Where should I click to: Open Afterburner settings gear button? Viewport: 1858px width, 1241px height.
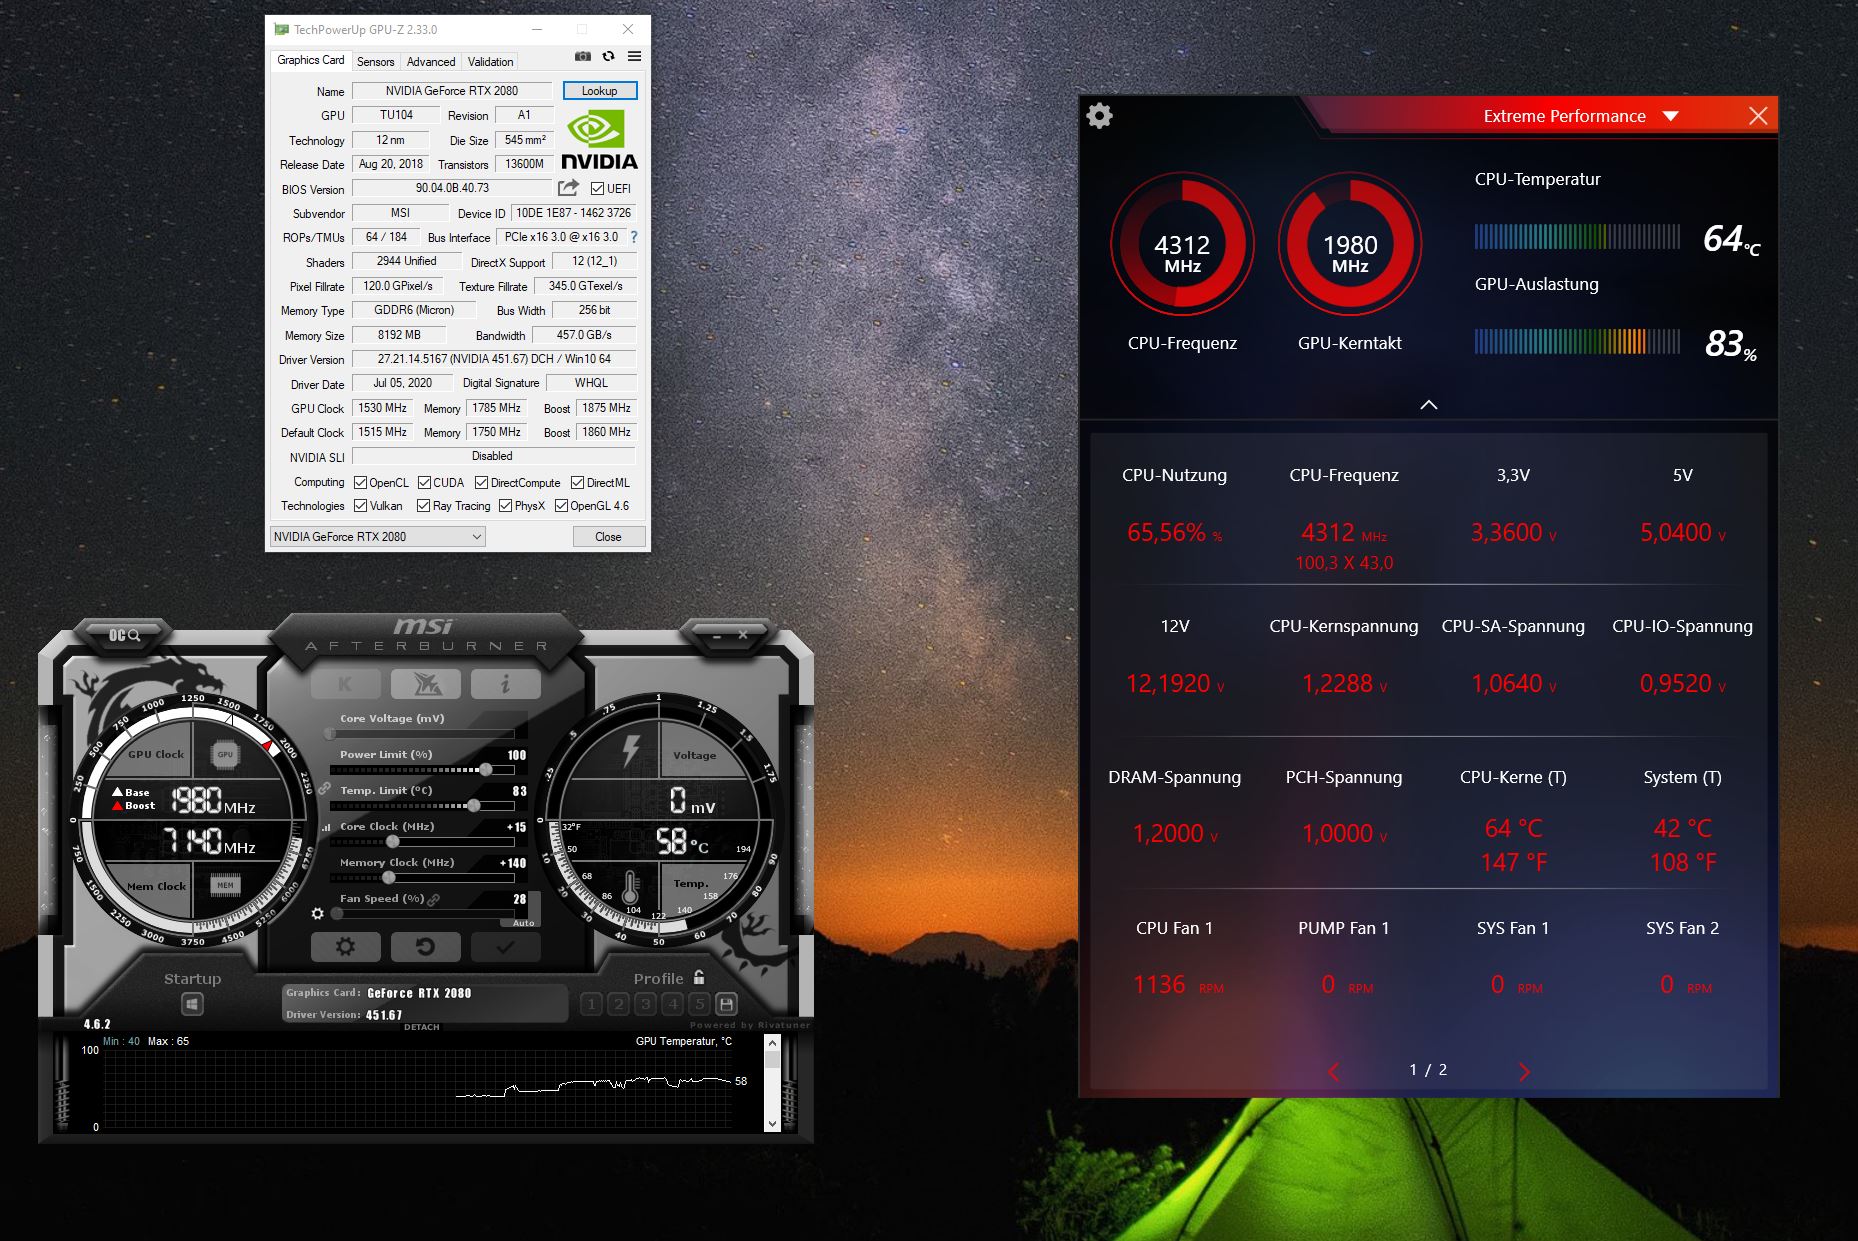point(345,946)
